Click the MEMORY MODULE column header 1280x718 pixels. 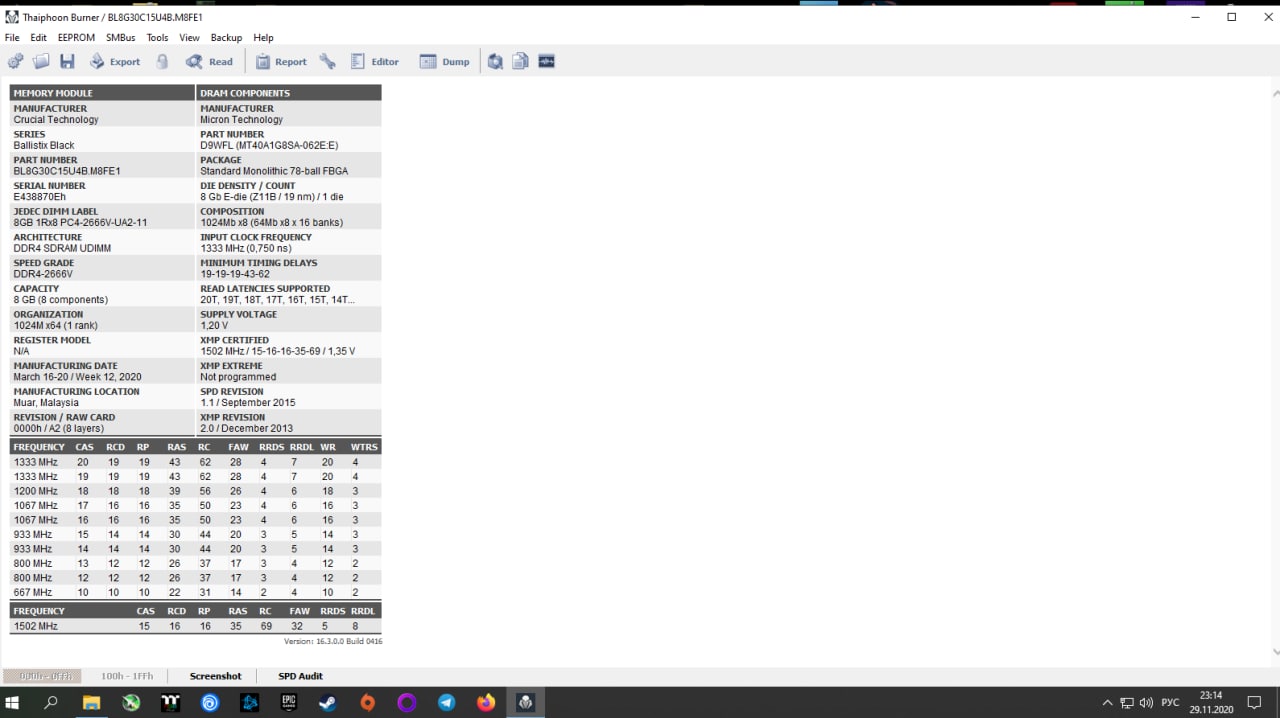102,93
